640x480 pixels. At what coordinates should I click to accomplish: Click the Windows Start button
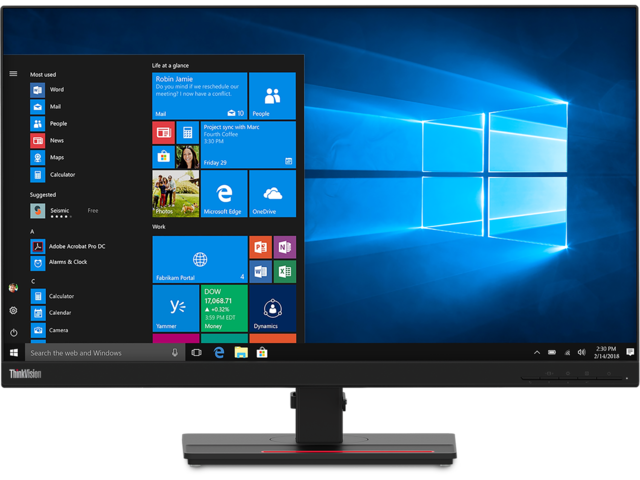click(x=14, y=353)
